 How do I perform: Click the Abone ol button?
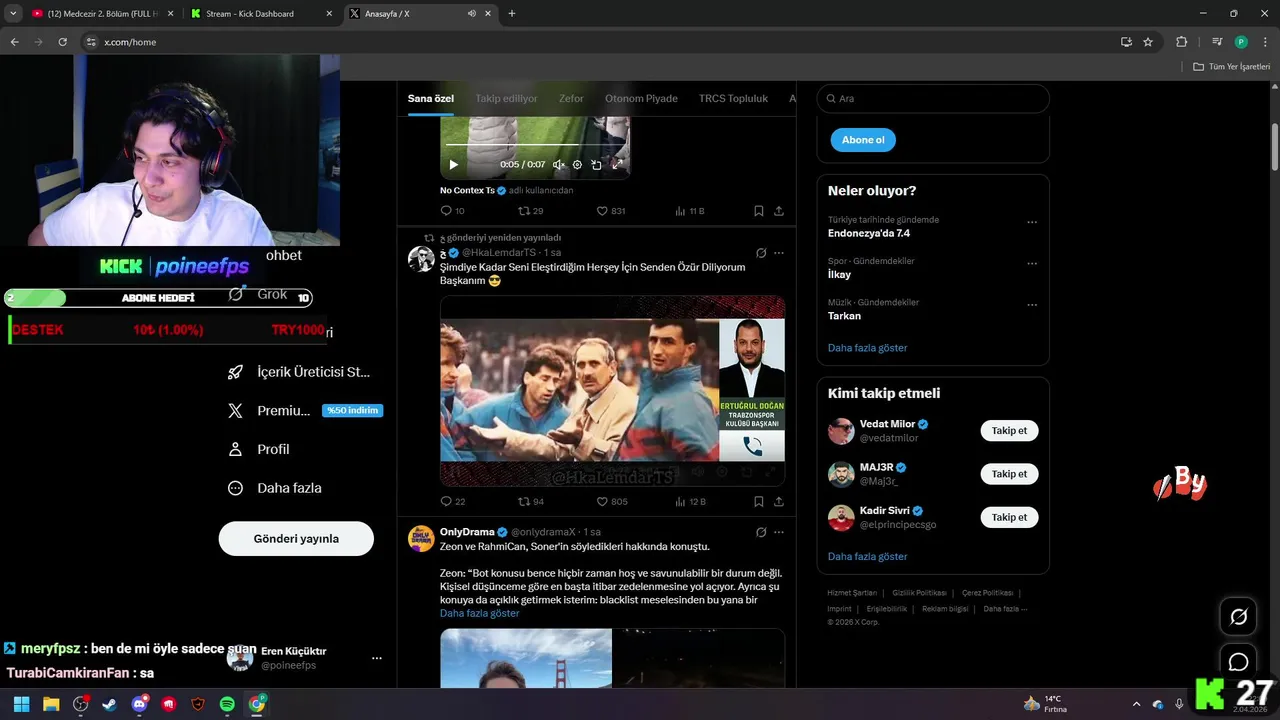[863, 140]
